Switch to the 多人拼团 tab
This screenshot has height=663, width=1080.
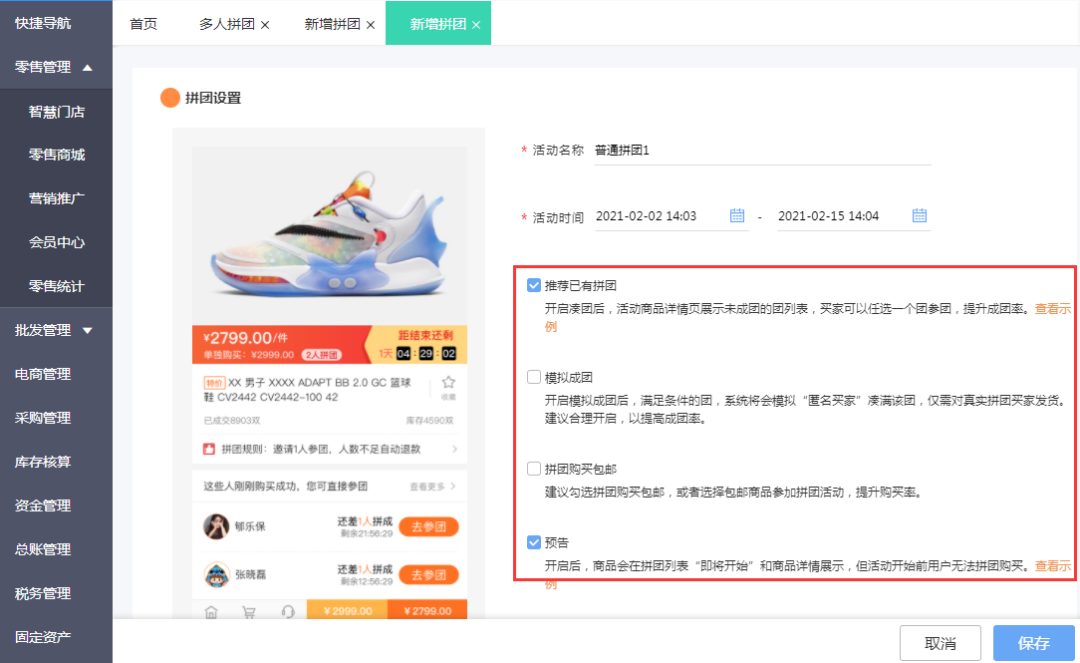(x=229, y=23)
